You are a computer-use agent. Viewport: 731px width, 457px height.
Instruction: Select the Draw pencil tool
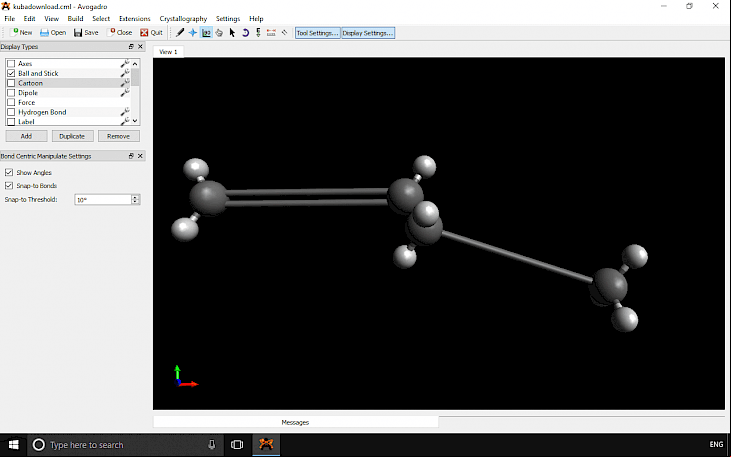180,33
